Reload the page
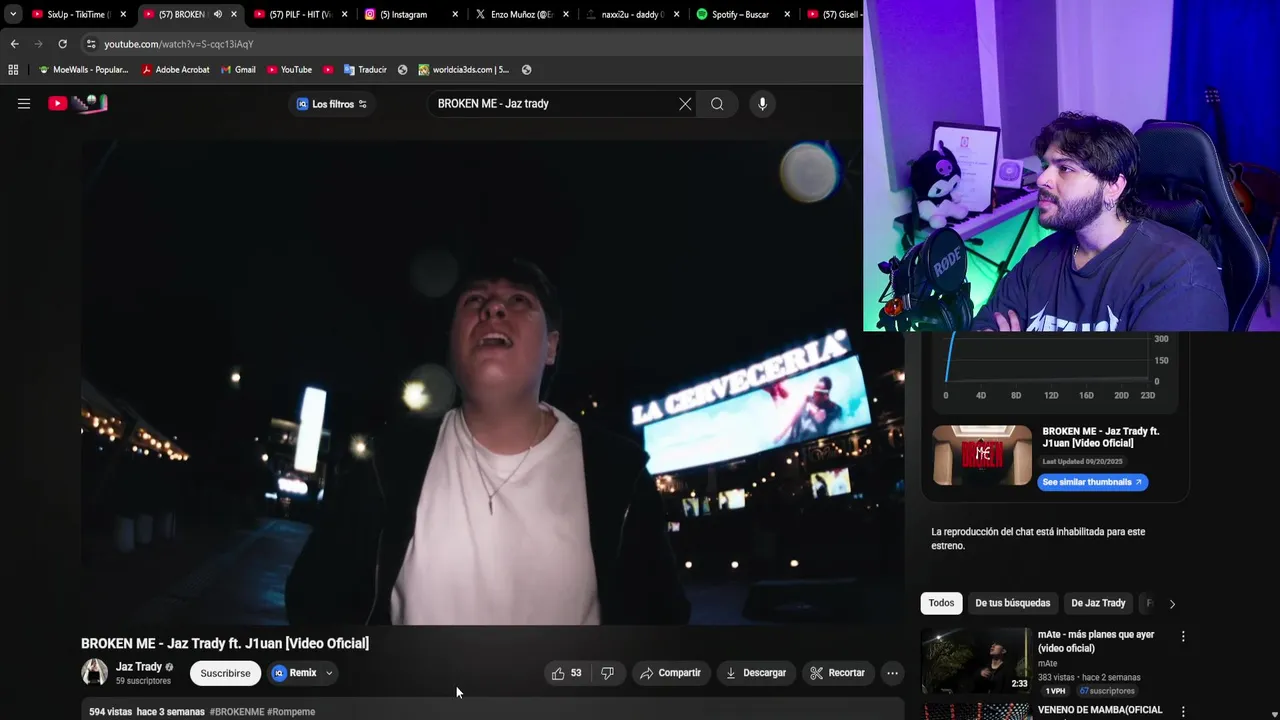Screen dimensions: 1280x720 [x=62, y=44]
